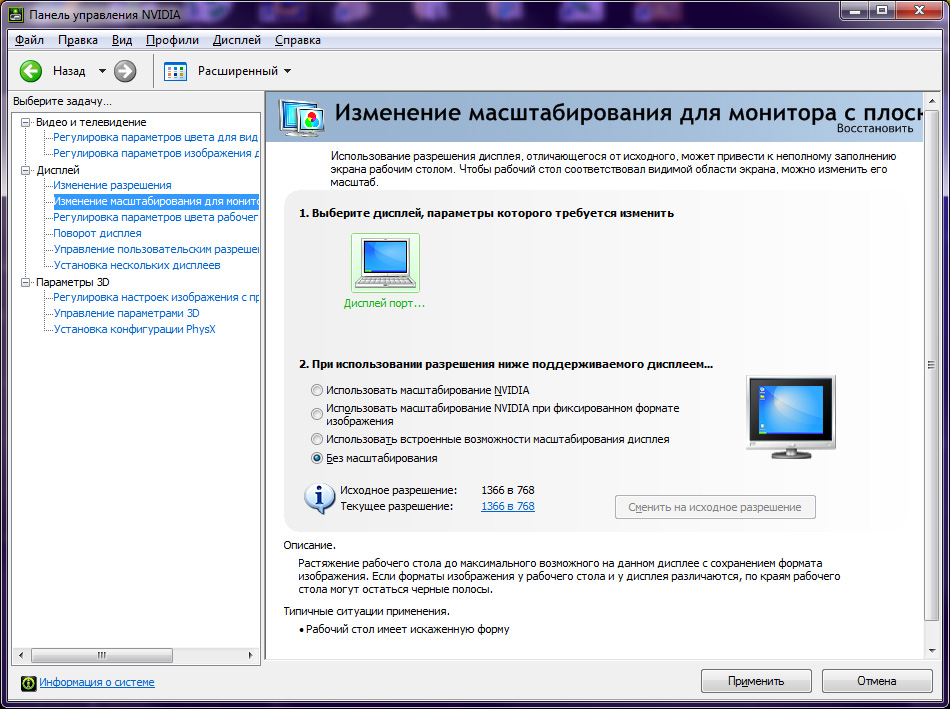
Task: Click the scaling page header monitor icon
Action: coord(300,117)
